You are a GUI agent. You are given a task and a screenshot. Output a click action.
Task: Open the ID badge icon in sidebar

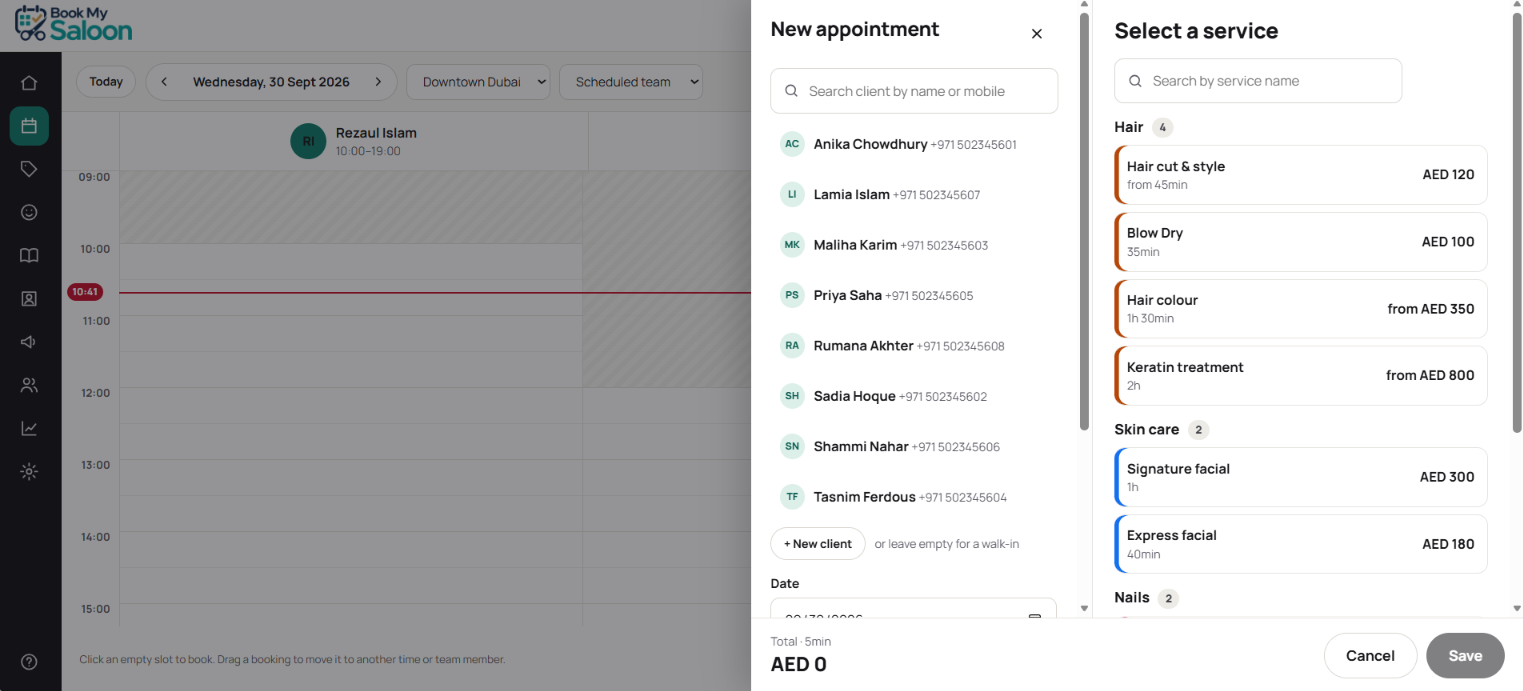[x=29, y=298]
